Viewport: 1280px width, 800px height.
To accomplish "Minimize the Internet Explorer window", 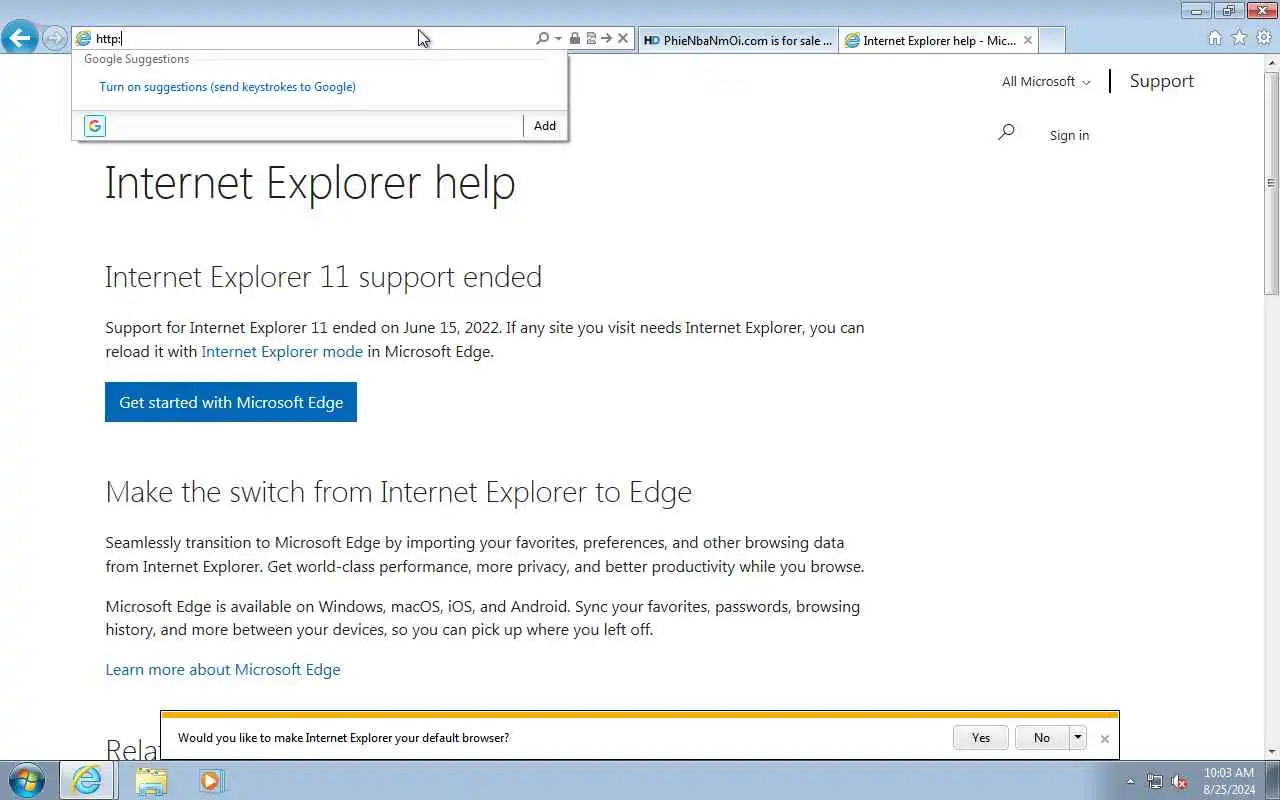I will (1196, 11).
